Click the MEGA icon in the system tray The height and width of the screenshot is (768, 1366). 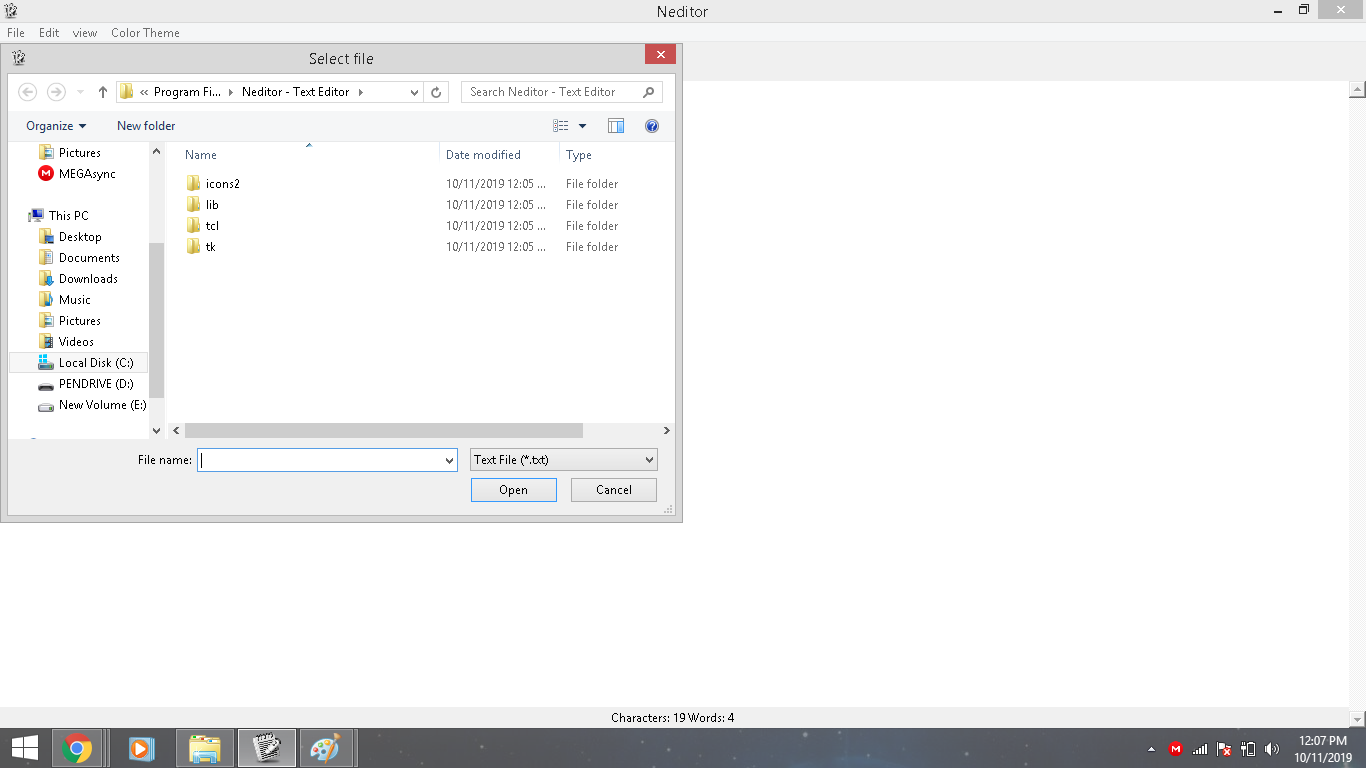pos(1176,749)
